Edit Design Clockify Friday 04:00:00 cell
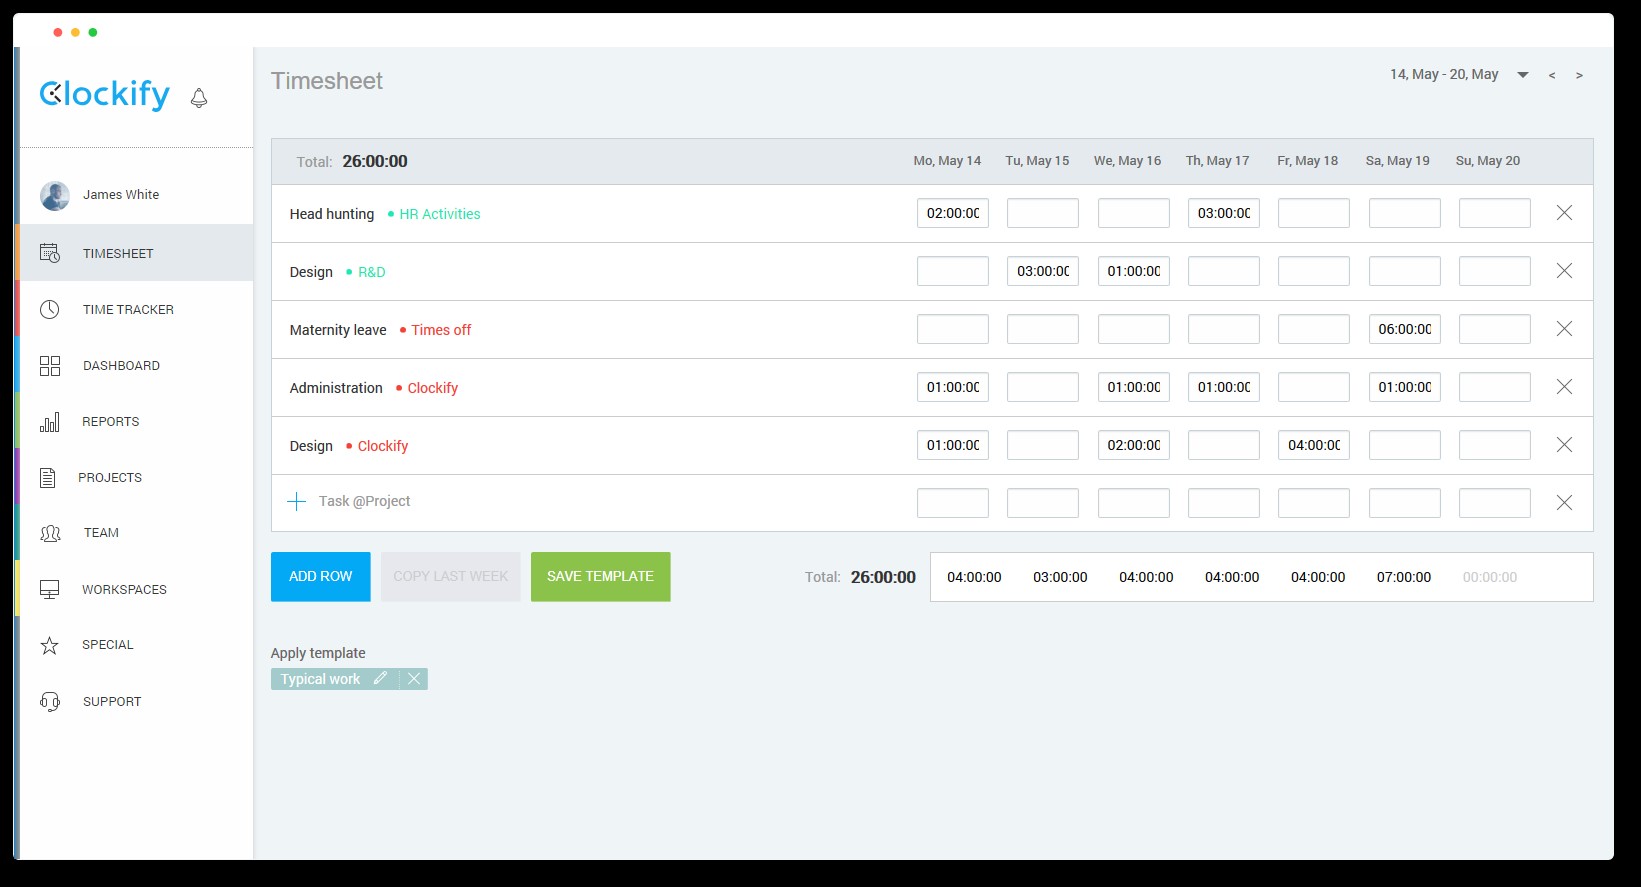1641x887 pixels. click(x=1314, y=445)
